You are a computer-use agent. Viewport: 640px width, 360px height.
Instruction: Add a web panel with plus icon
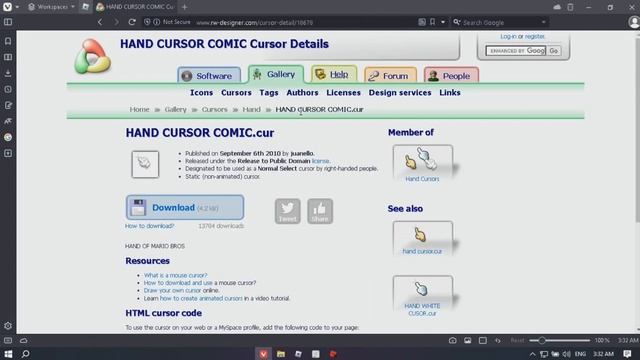tap(8, 153)
